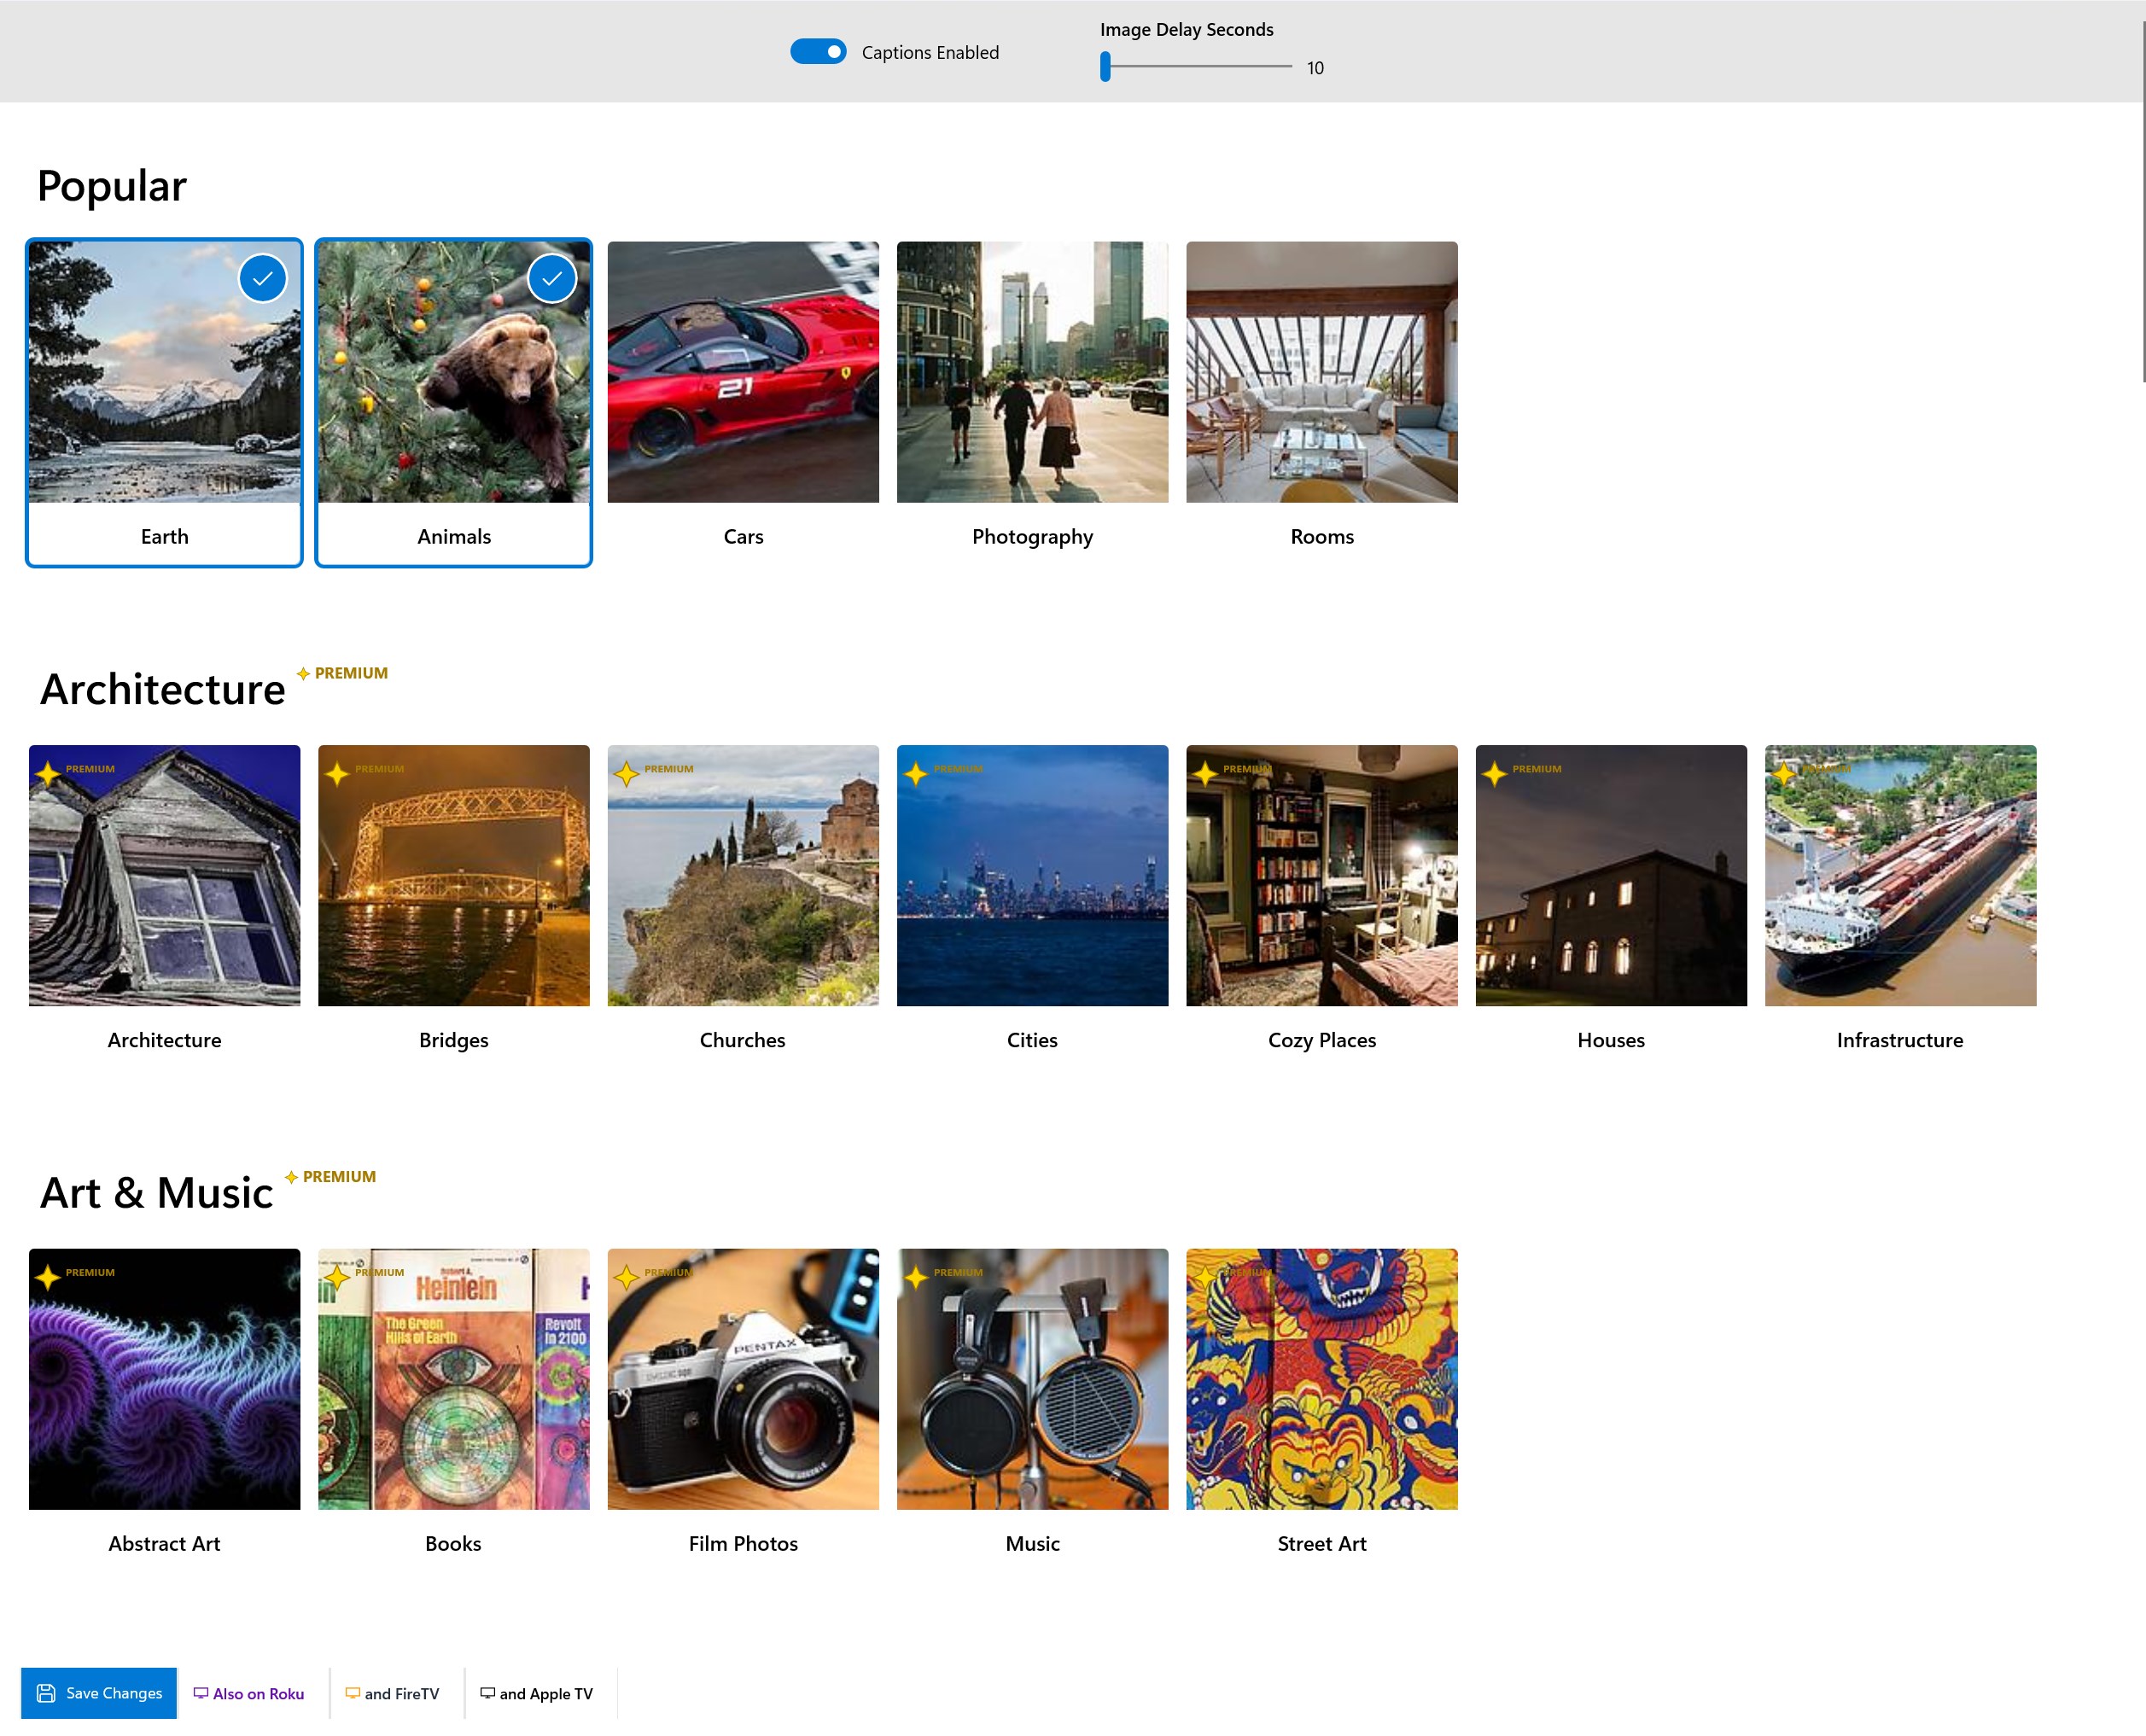The image size is (2146, 1736).
Task: Click the premium star on Architecture thumbnail
Action: [47, 773]
